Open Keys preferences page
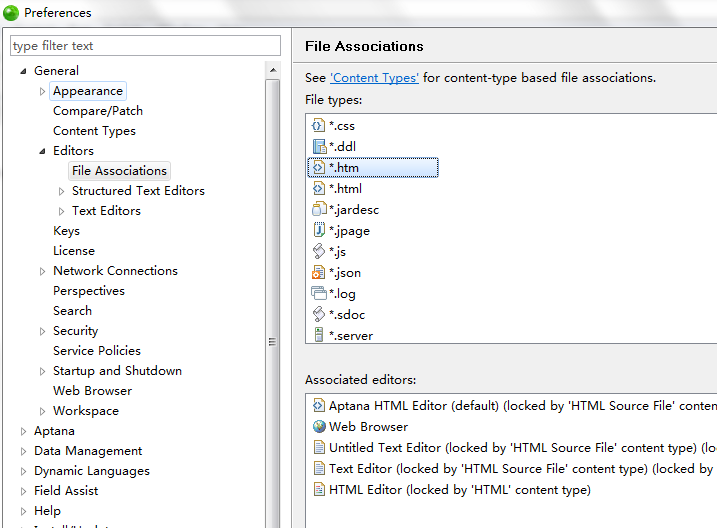The height and width of the screenshot is (528, 717). coord(66,231)
